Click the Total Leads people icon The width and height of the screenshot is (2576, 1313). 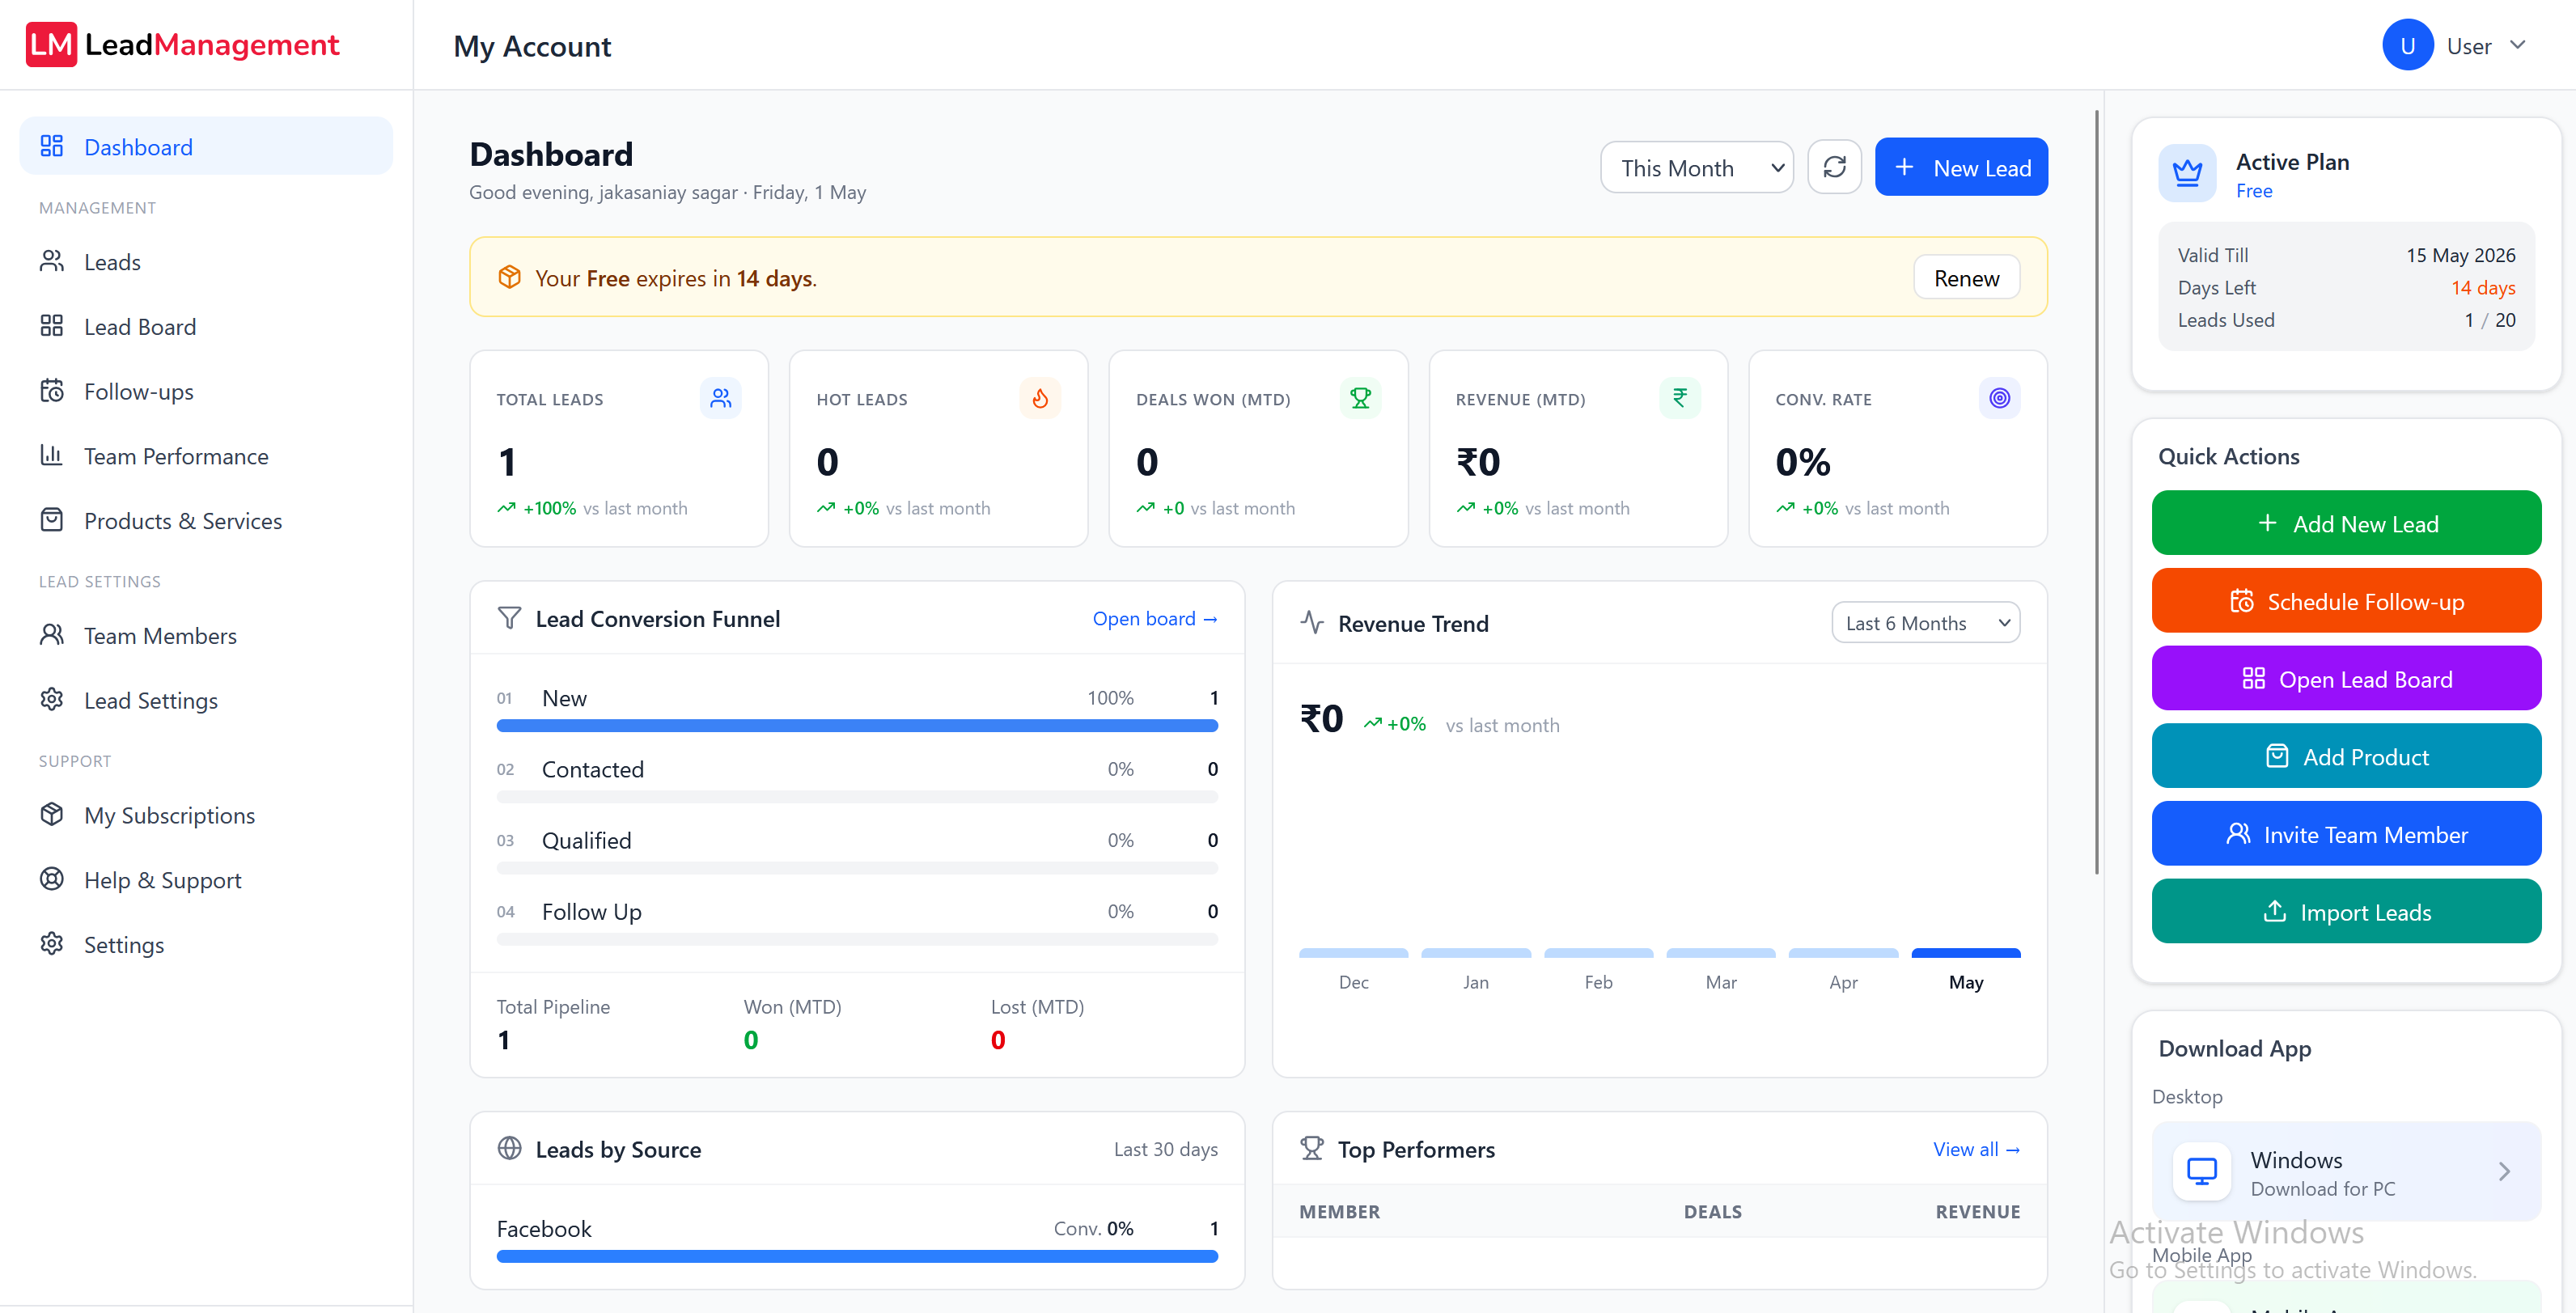pyautogui.click(x=720, y=398)
